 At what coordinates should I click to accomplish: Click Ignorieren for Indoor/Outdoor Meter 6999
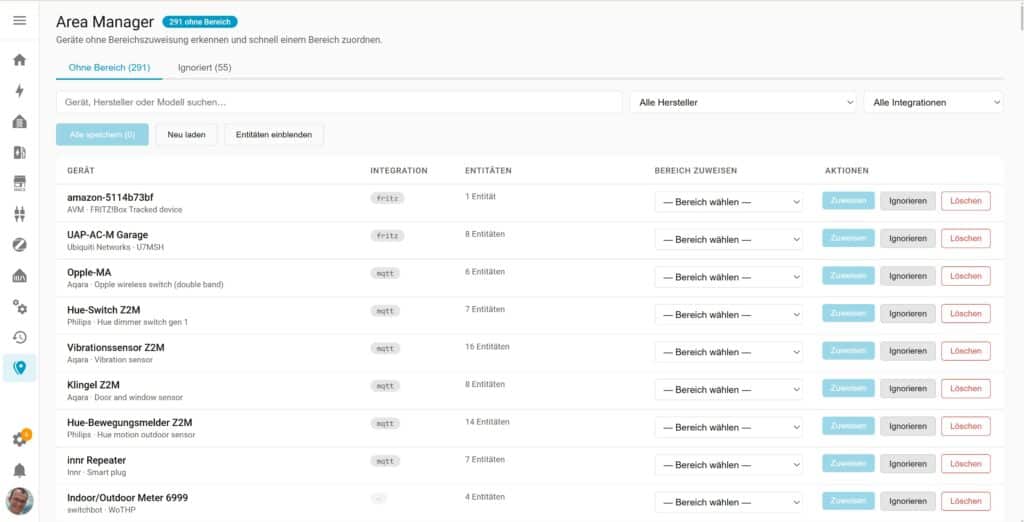click(x=908, y=501)
